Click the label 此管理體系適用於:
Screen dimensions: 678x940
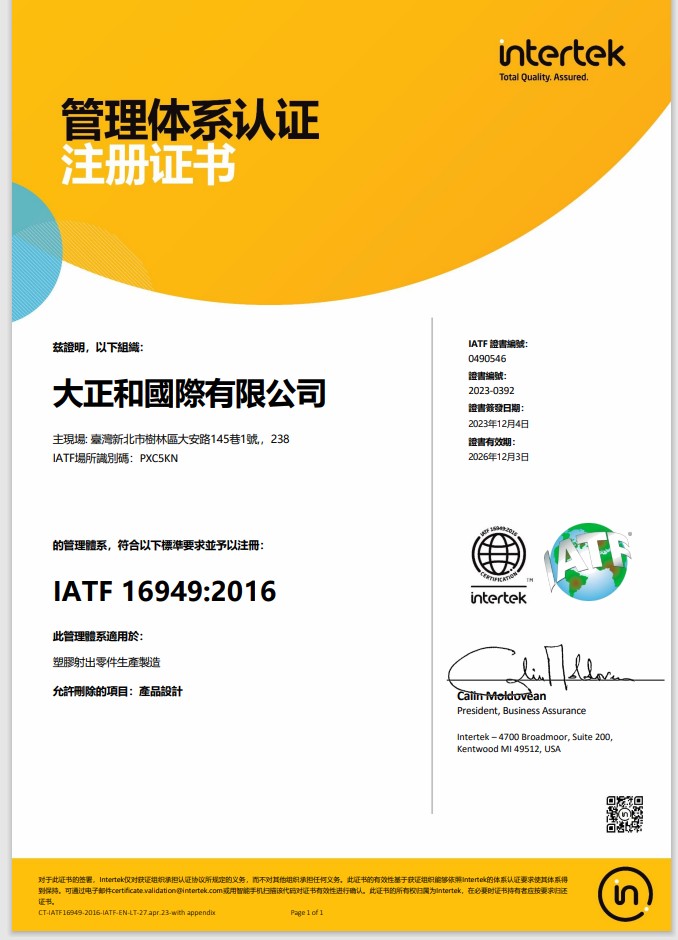click(x=98, y=636)
